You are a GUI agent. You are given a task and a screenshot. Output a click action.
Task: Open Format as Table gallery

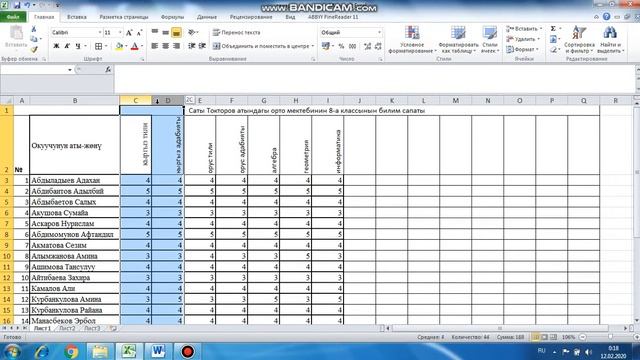pyautogui.click(x=458, y=40)
